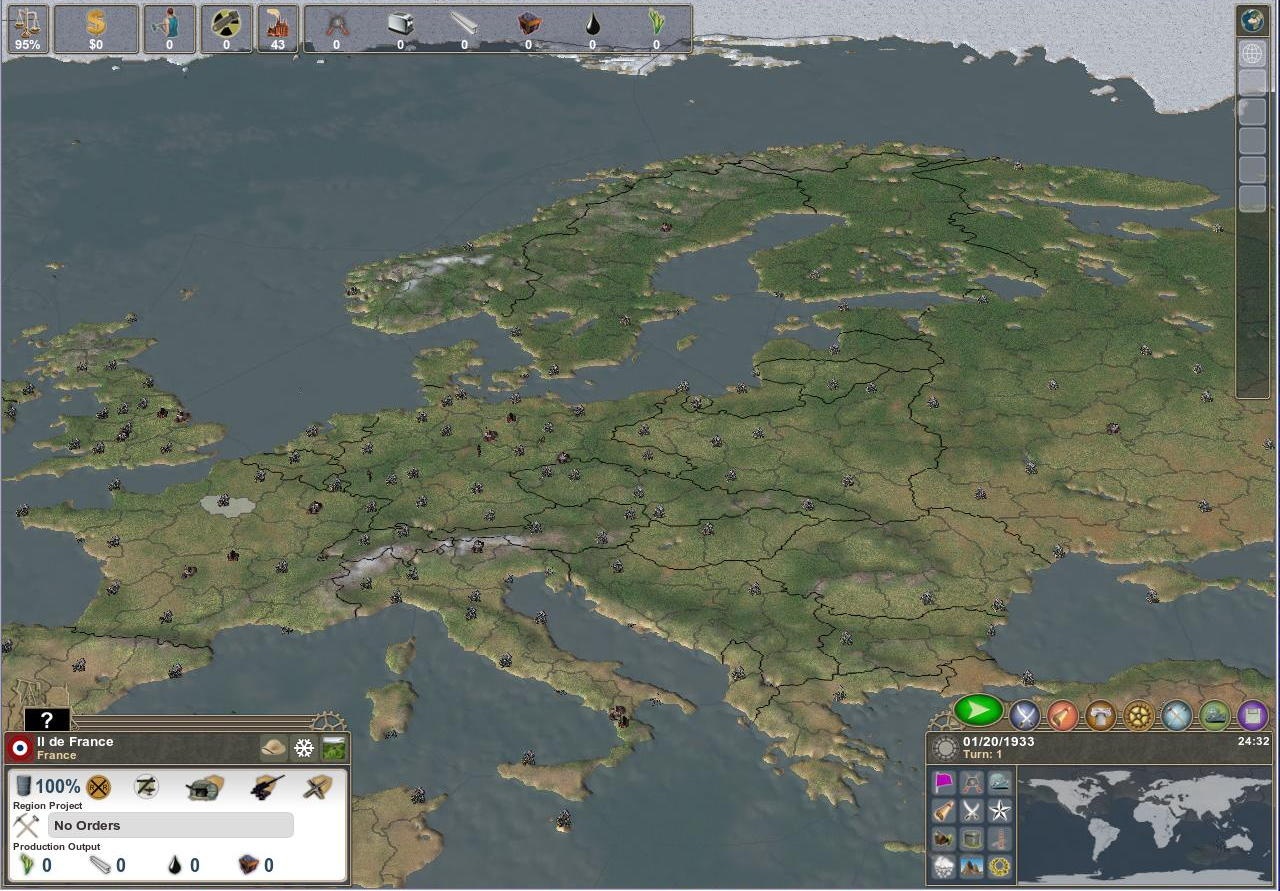Switch to the snowflake tab in region panel header
Screen dimensions: 1280x891
coord(303,747)
